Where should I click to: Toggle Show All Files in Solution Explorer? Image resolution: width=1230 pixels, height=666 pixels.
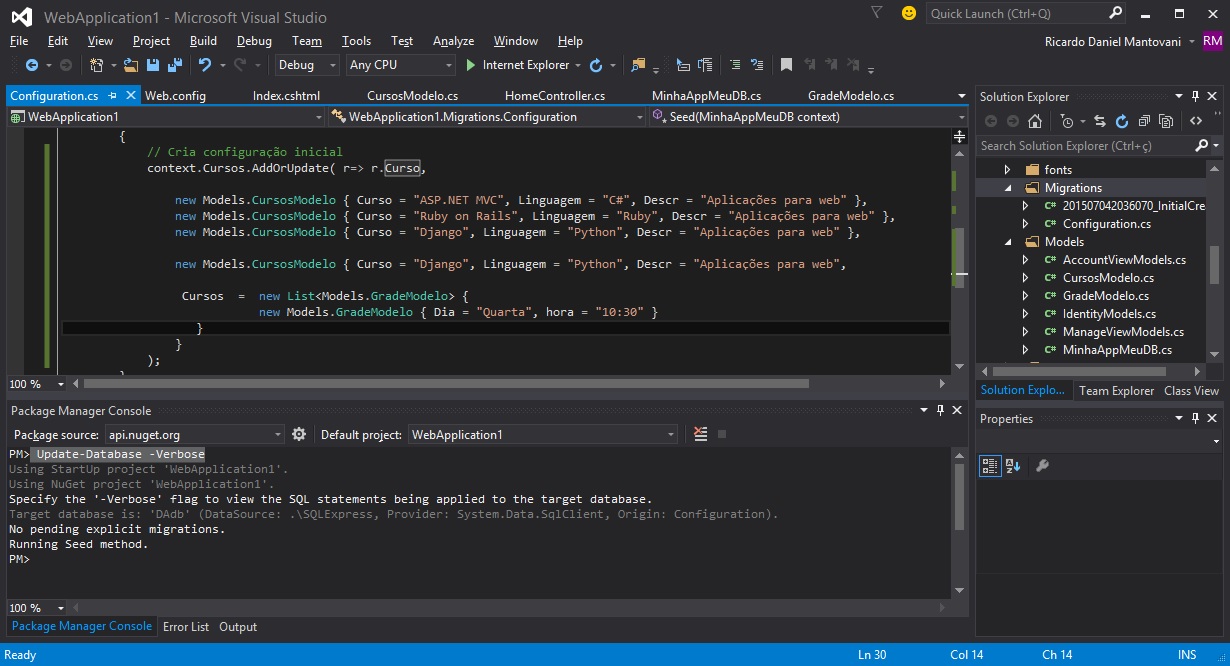click(x=1166, y=121)
